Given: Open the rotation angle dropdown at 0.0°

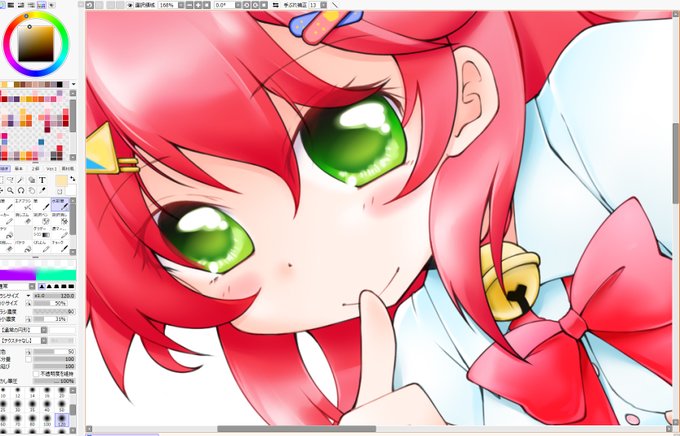Looking at the screenshot, I should click(x=238, y=5).
